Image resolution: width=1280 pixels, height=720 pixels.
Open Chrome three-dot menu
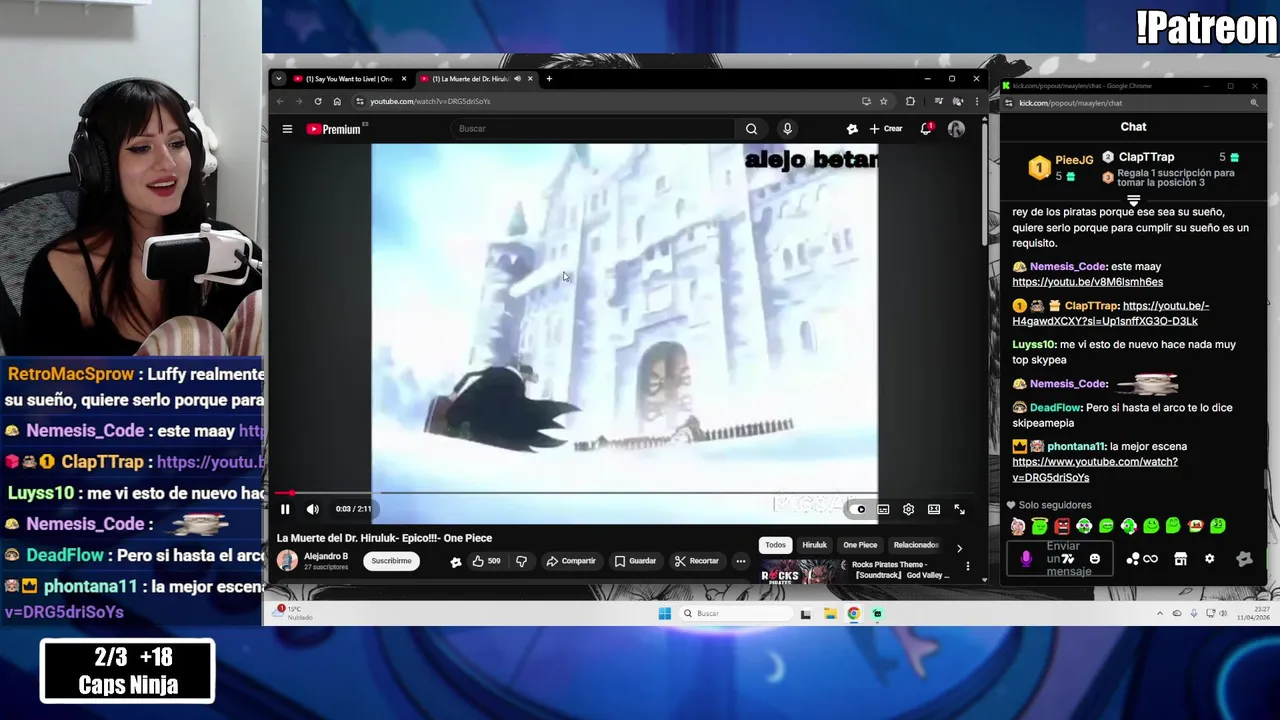[x=976, y=101]
